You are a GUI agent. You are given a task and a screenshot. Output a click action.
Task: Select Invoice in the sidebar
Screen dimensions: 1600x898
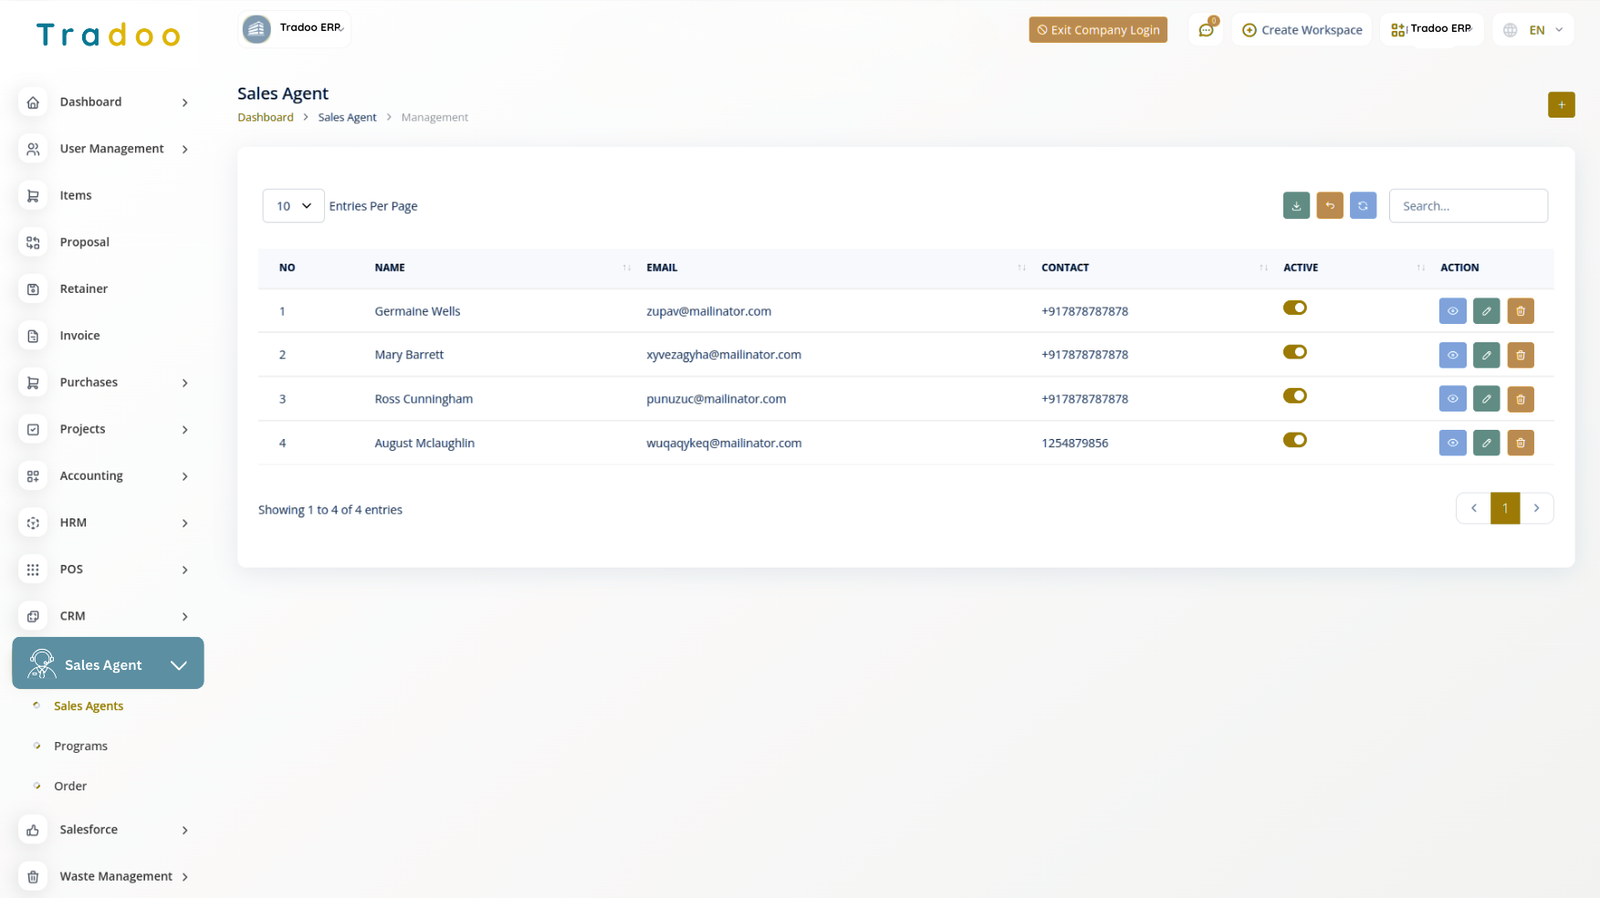[79, 336]
